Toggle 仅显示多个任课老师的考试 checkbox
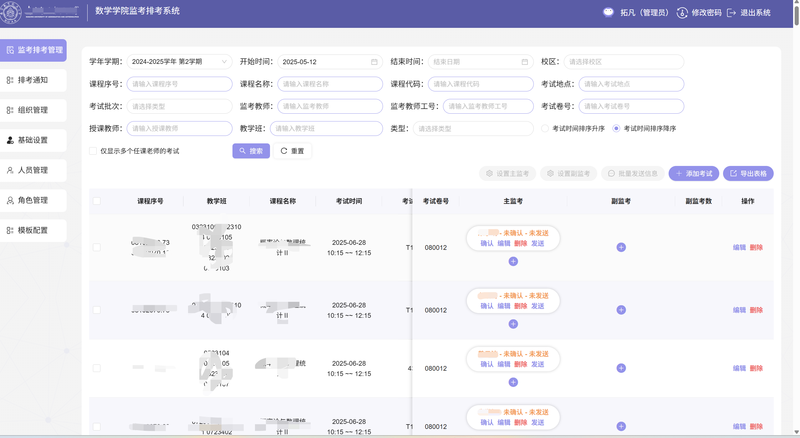The width and height of the screenshot is (800, 438). point(93,151)
